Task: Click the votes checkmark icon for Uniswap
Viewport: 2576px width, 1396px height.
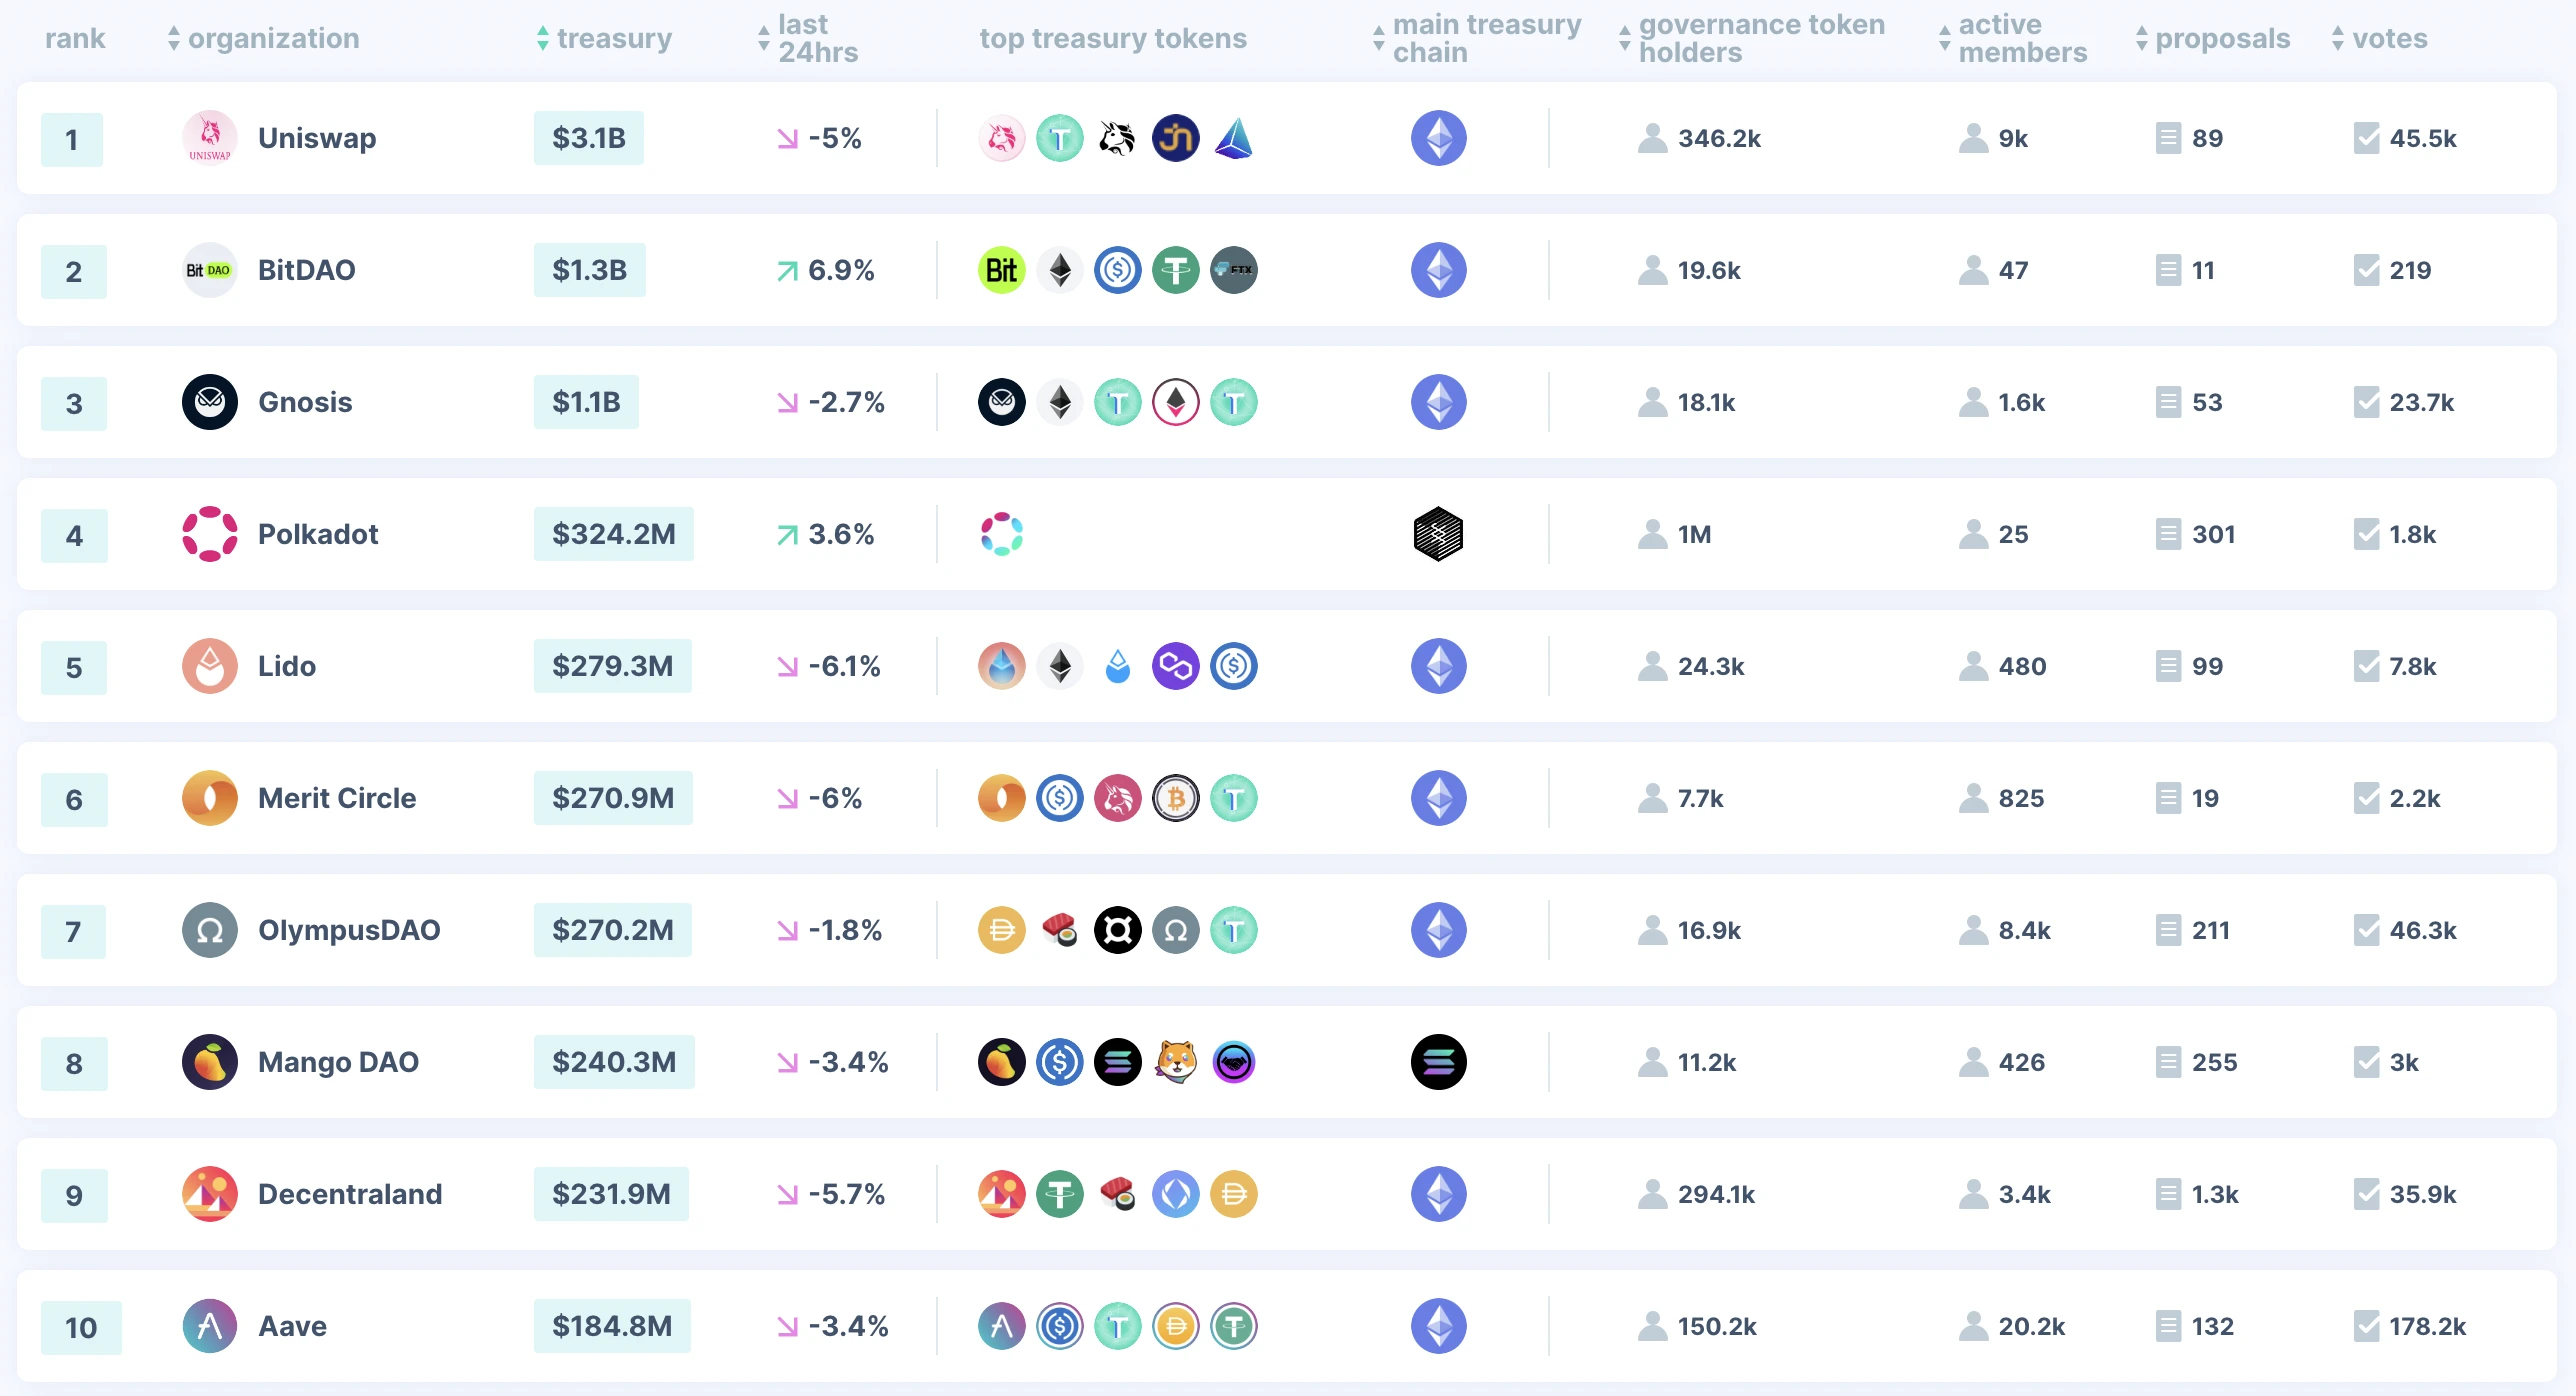Action: [2367, 138]
